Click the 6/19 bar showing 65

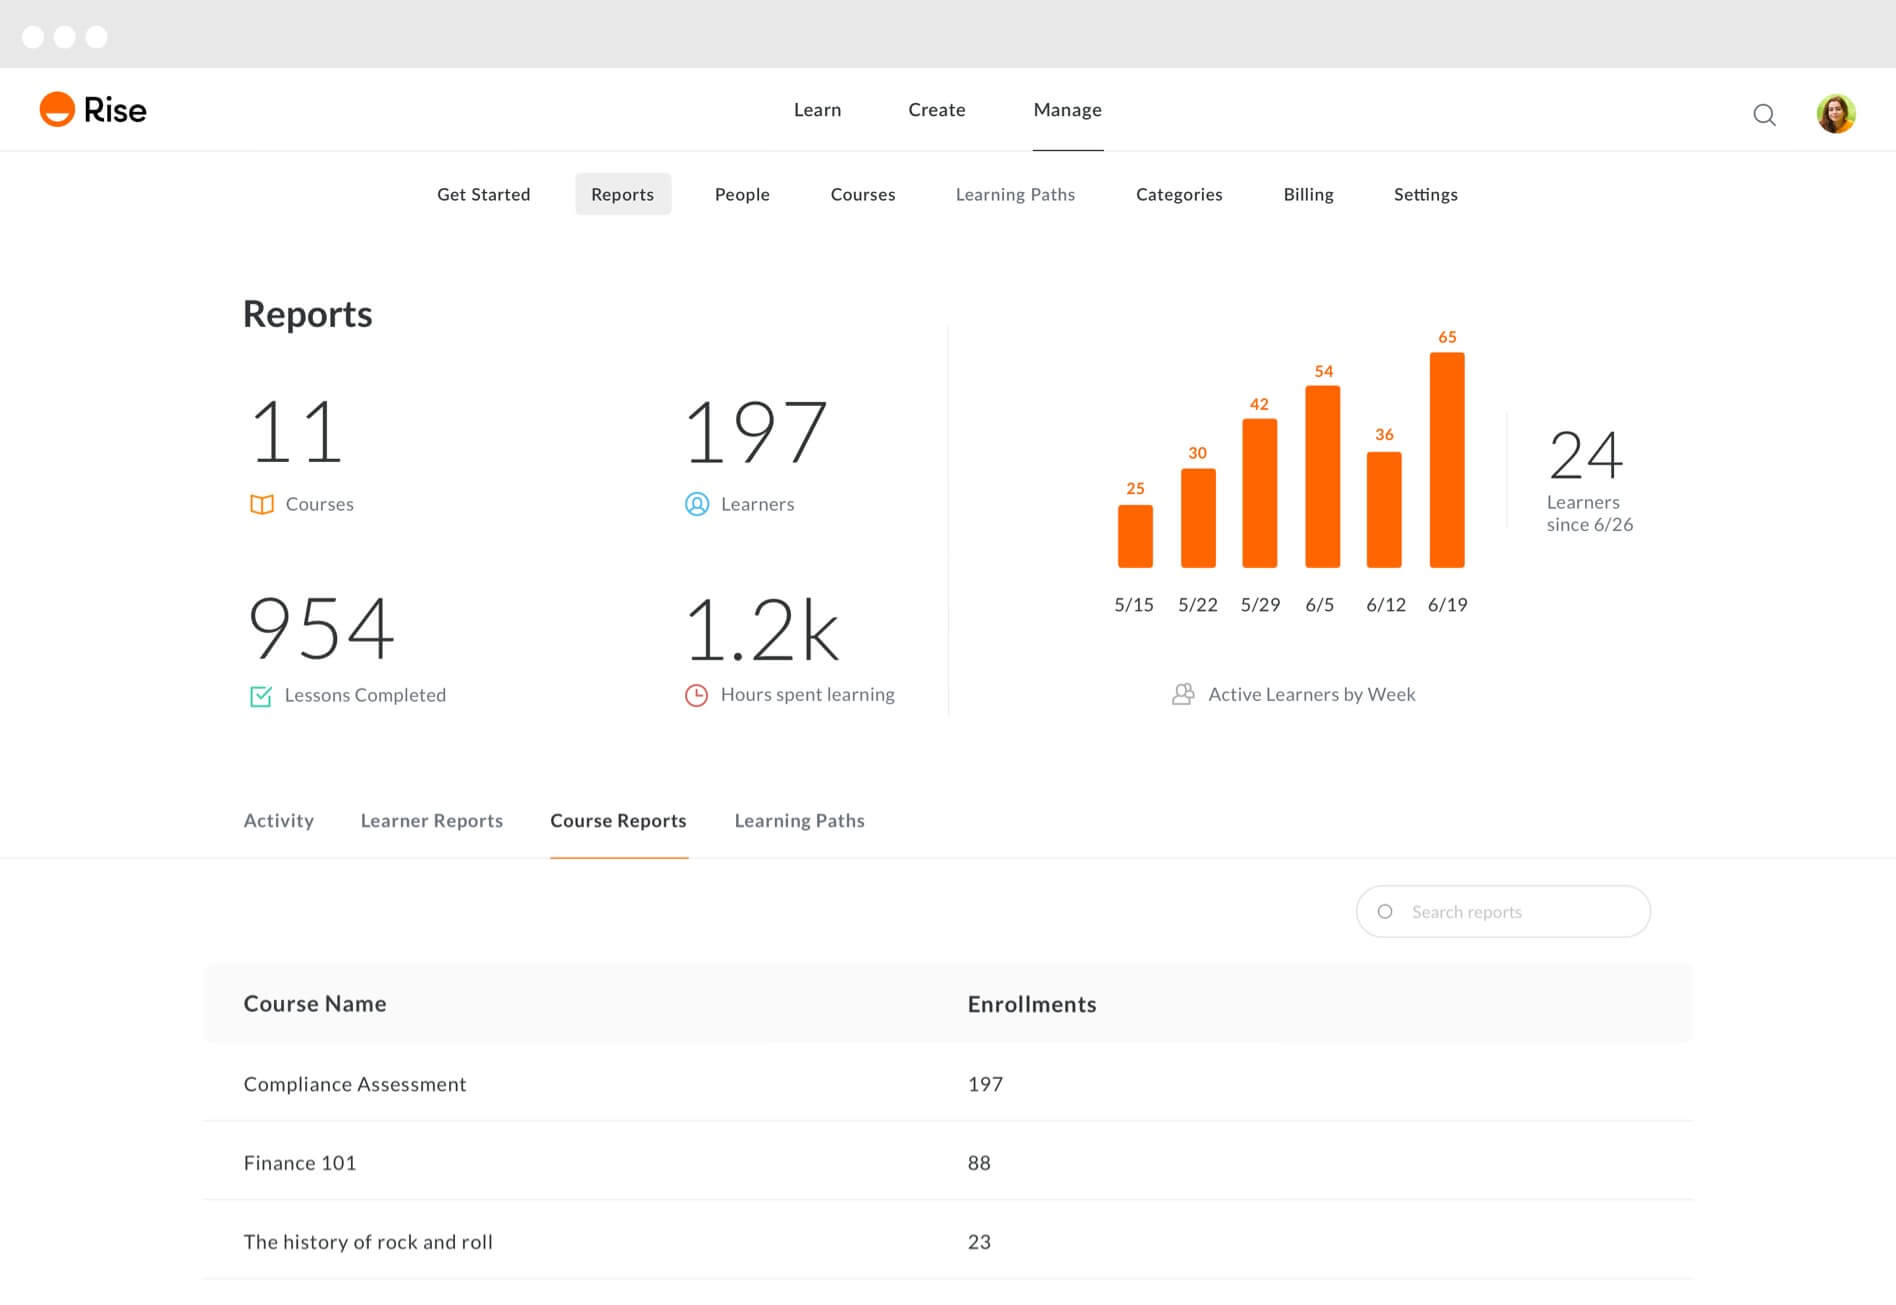coord(1447,460)
